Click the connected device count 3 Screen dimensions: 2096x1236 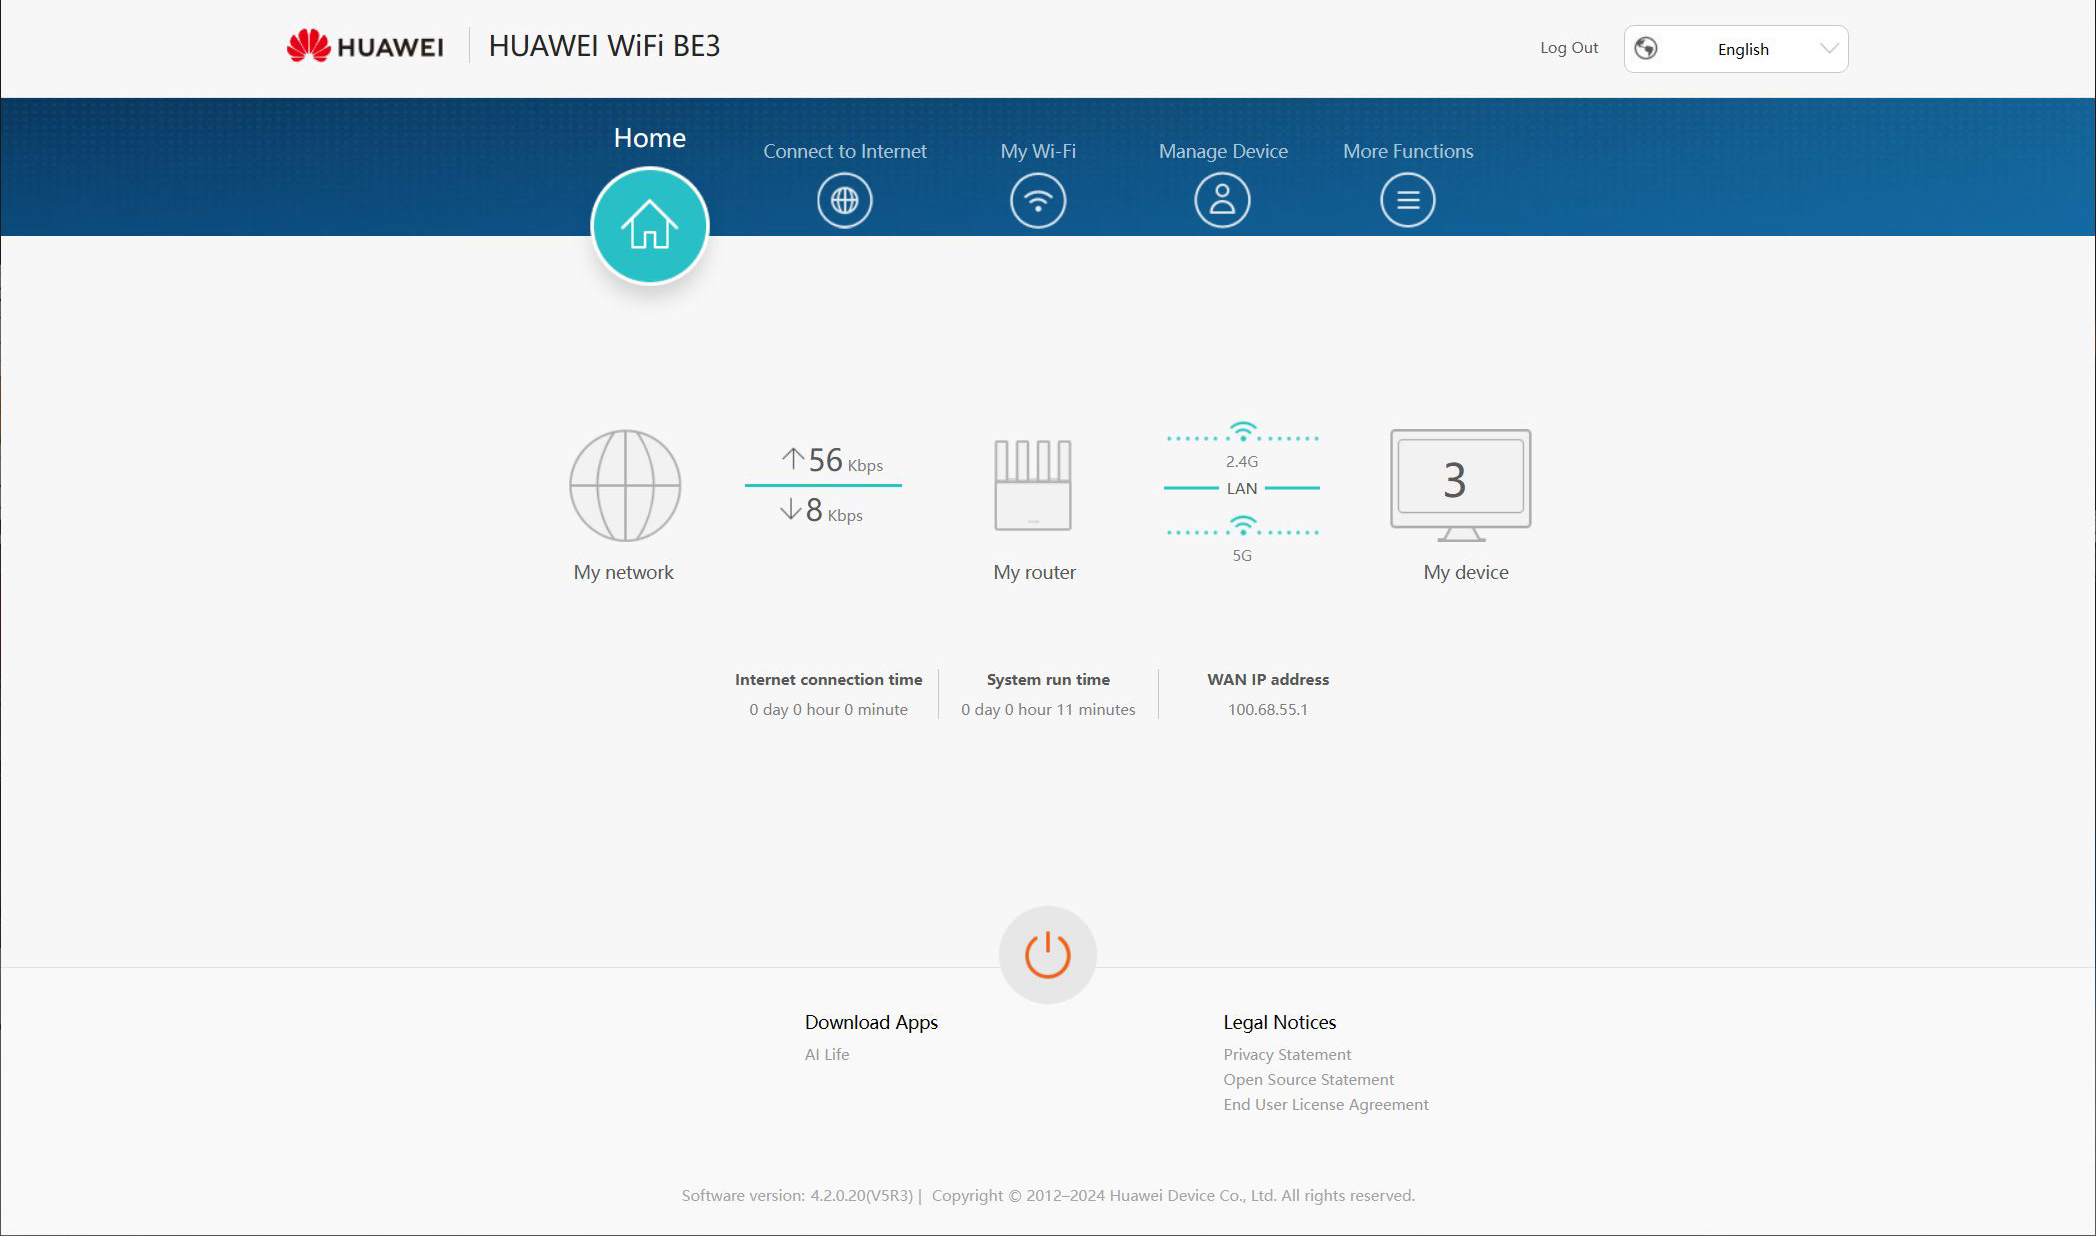[1455, 480]
